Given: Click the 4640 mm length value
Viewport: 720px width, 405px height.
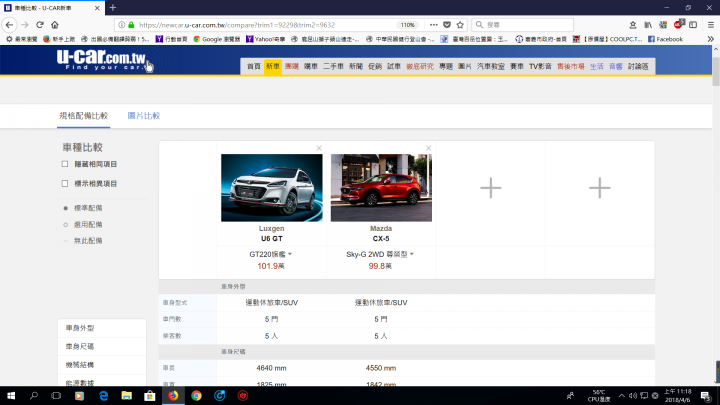Looking at the screenshot, I should click(x=271, y=368).
